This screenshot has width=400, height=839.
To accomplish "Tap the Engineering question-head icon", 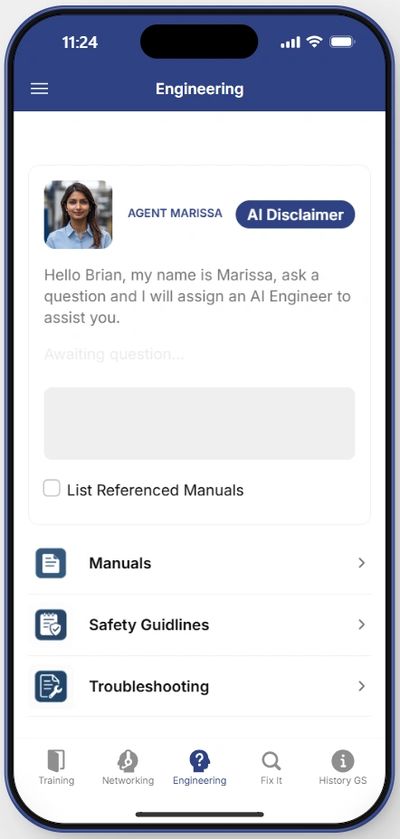I will (x=199, y=760).
